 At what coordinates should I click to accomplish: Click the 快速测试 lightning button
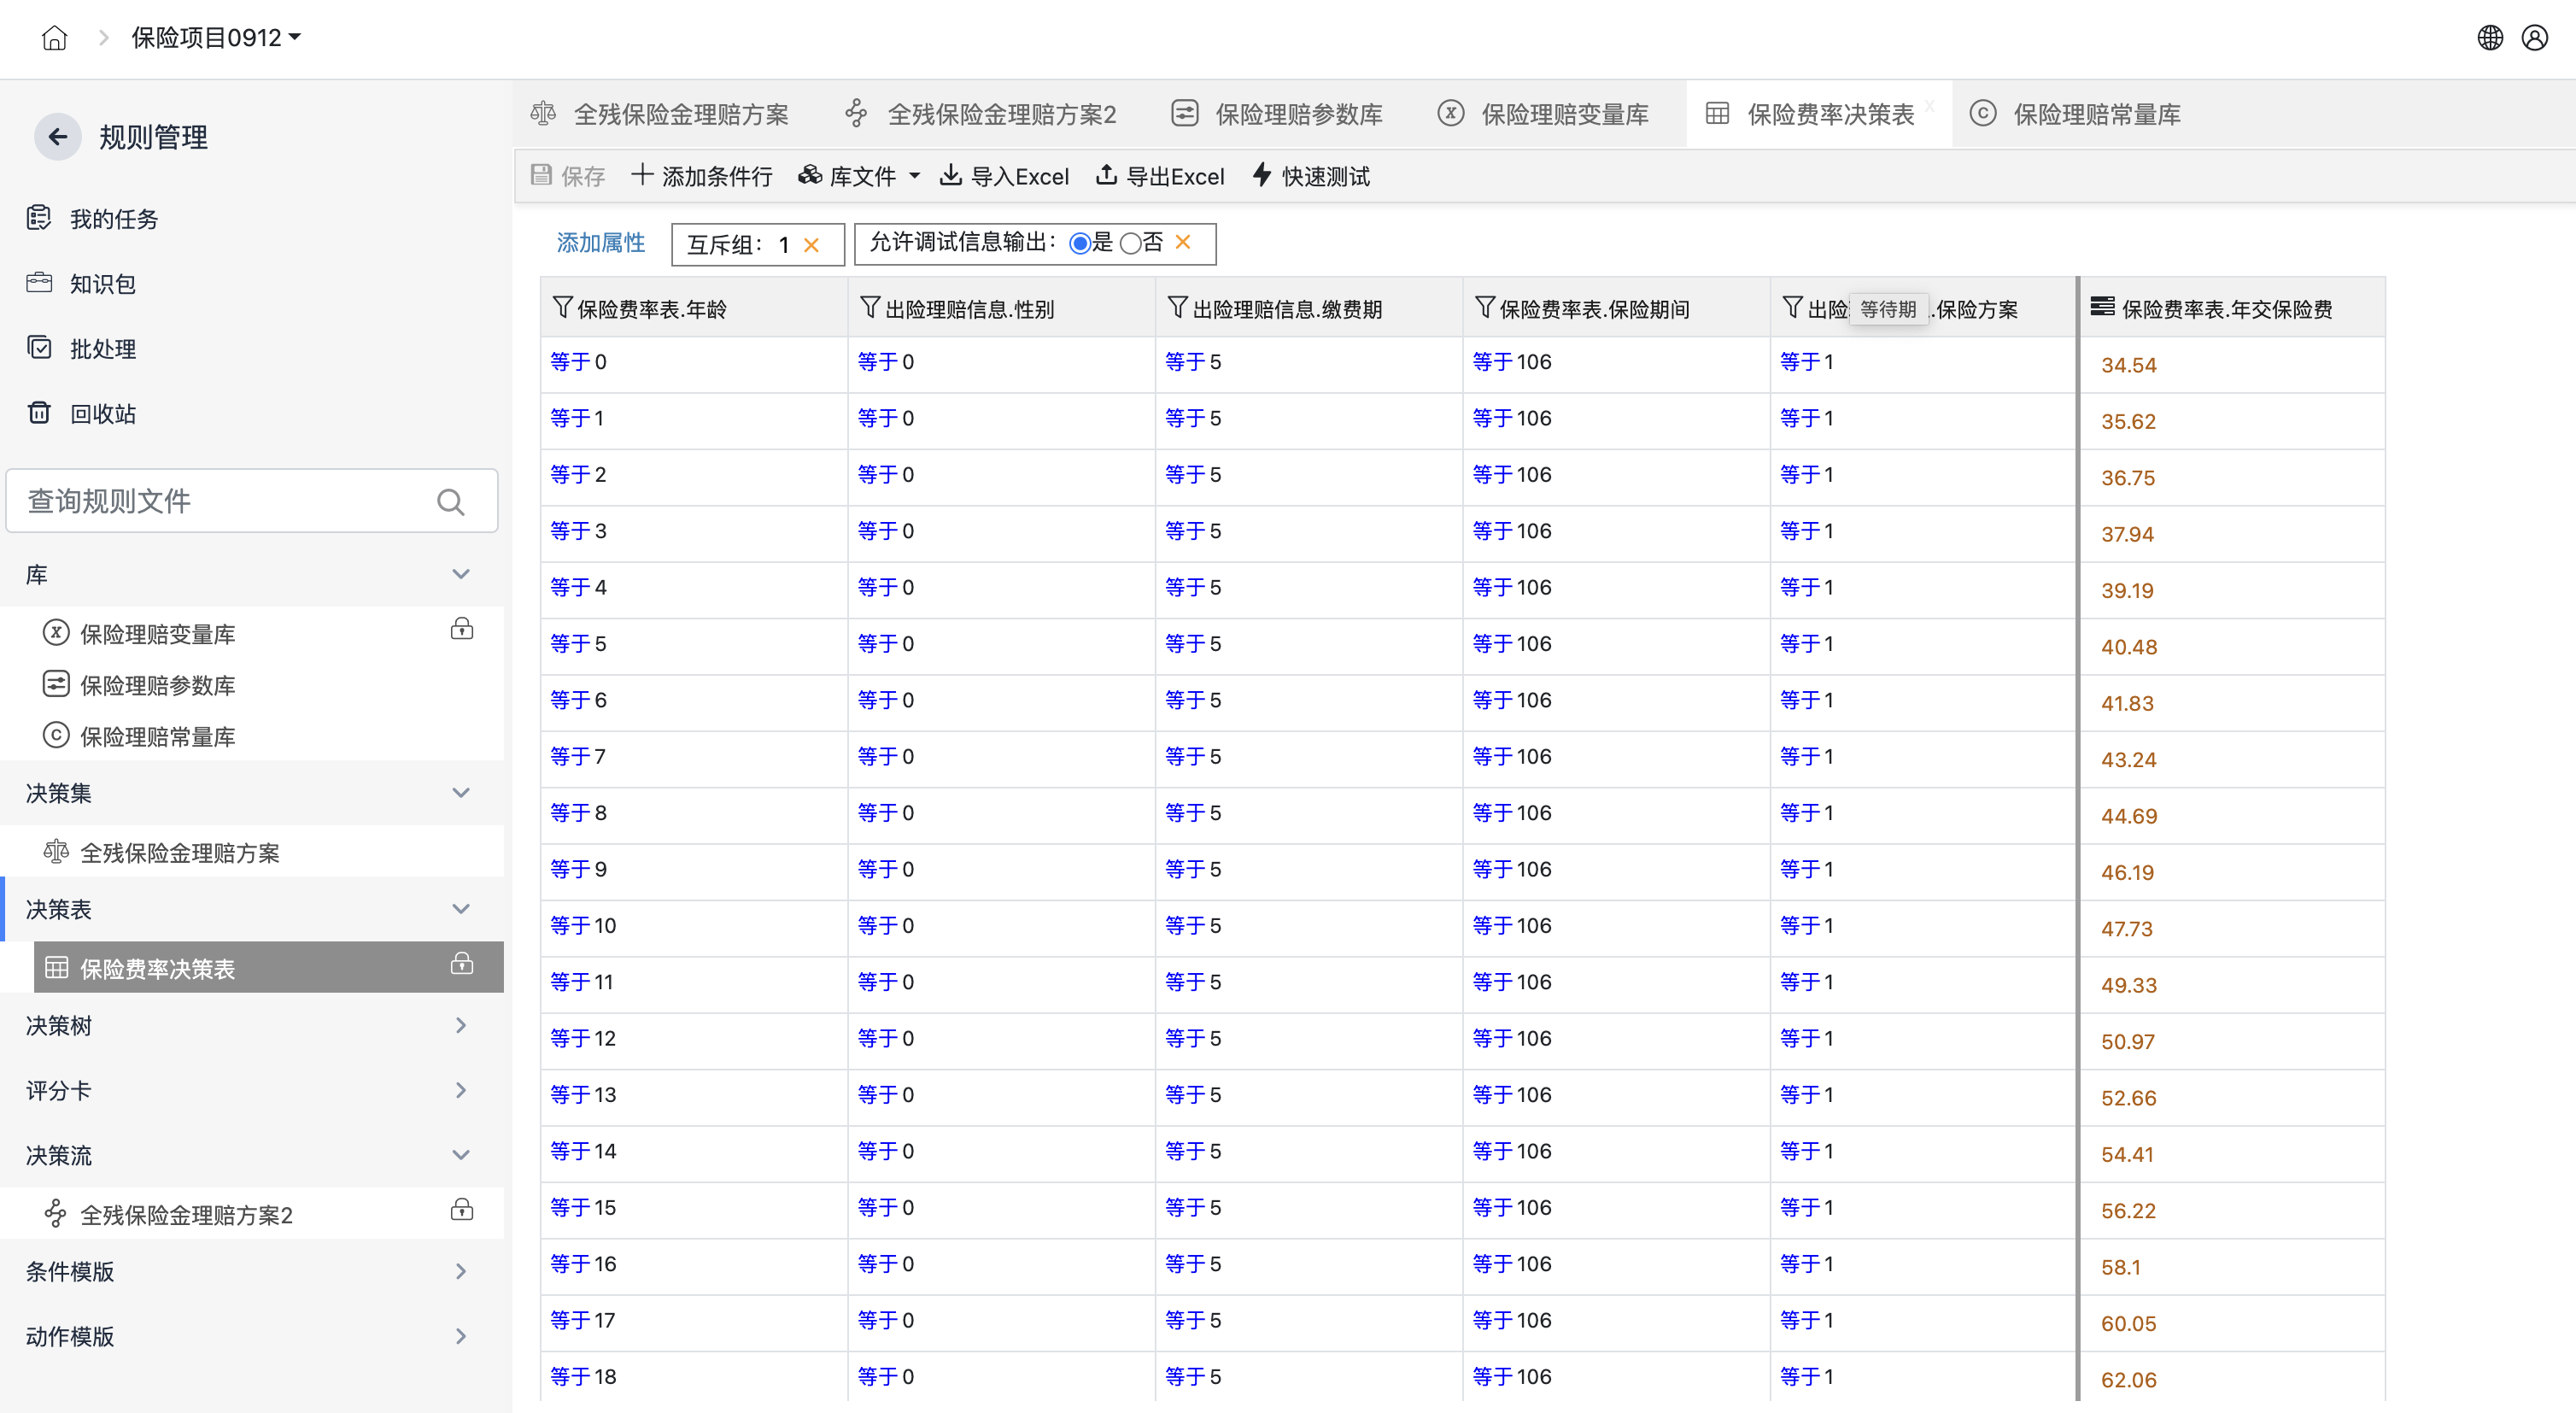click(1310, 176)
